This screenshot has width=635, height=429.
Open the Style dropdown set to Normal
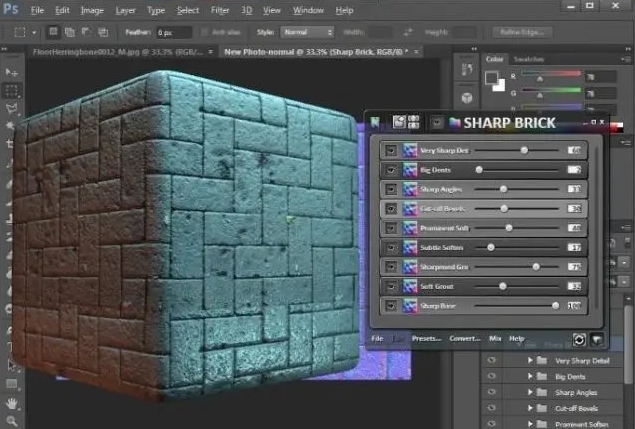point(307,31)
